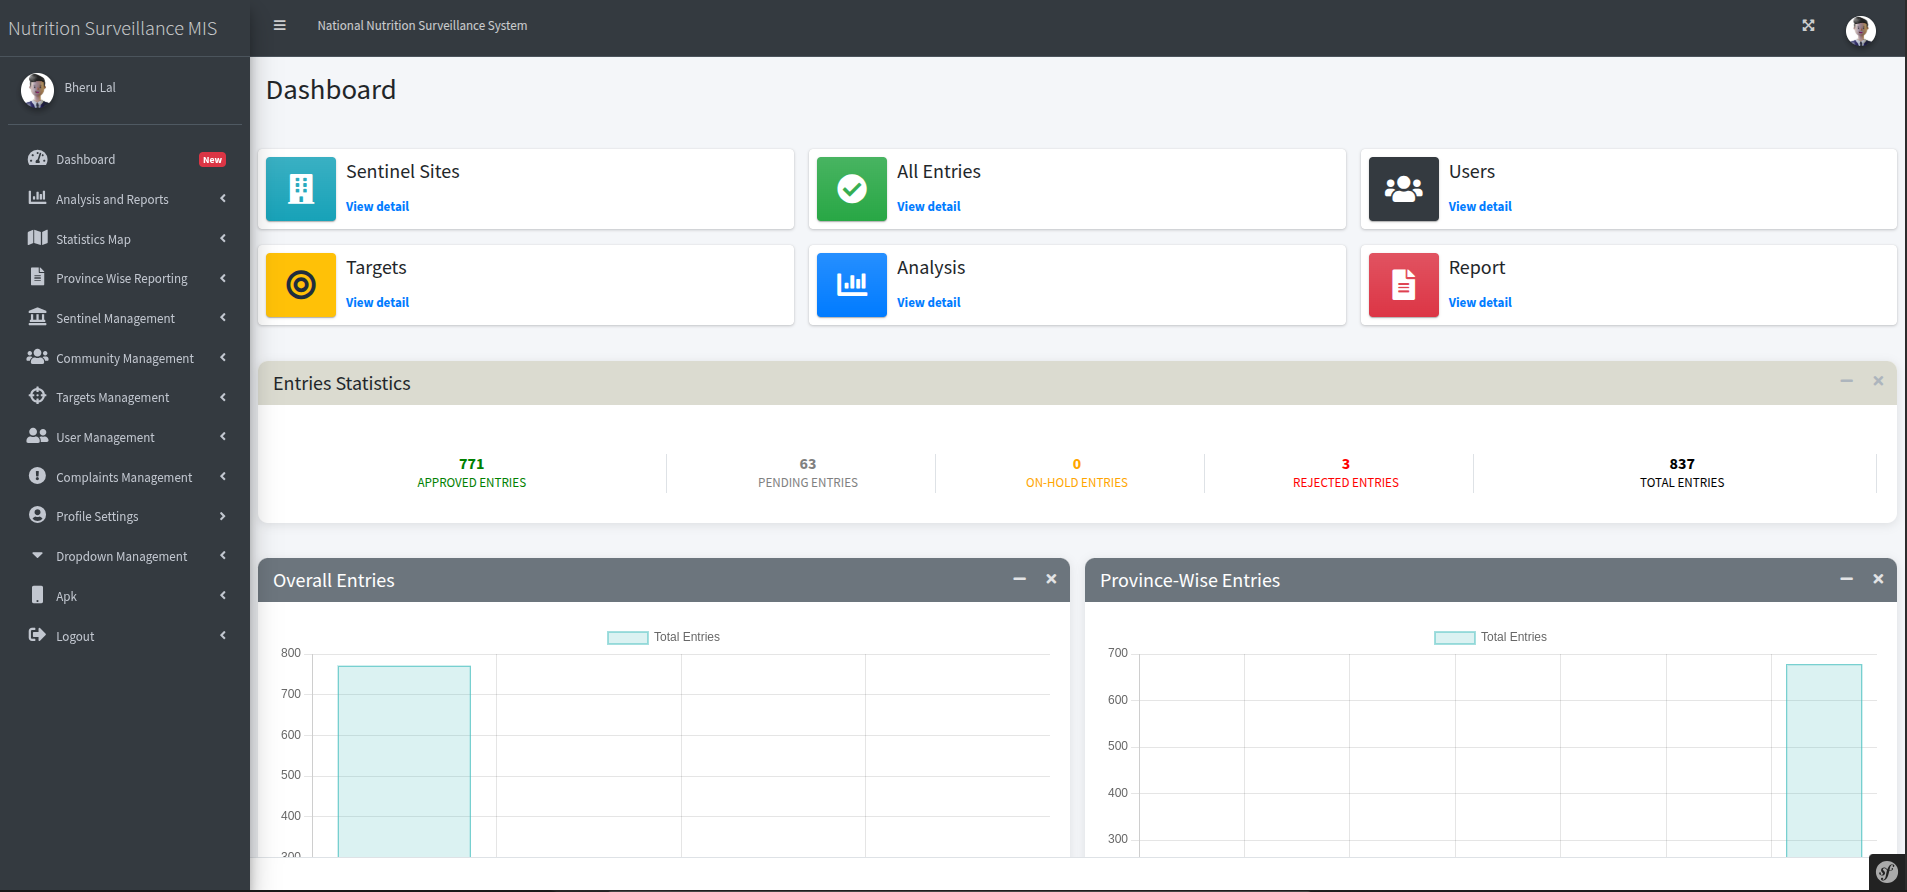Click the fullscreen expand icon
The width and height of the screenshot is (1907, 892).
pyautogui.click(x=1808, y=26)
